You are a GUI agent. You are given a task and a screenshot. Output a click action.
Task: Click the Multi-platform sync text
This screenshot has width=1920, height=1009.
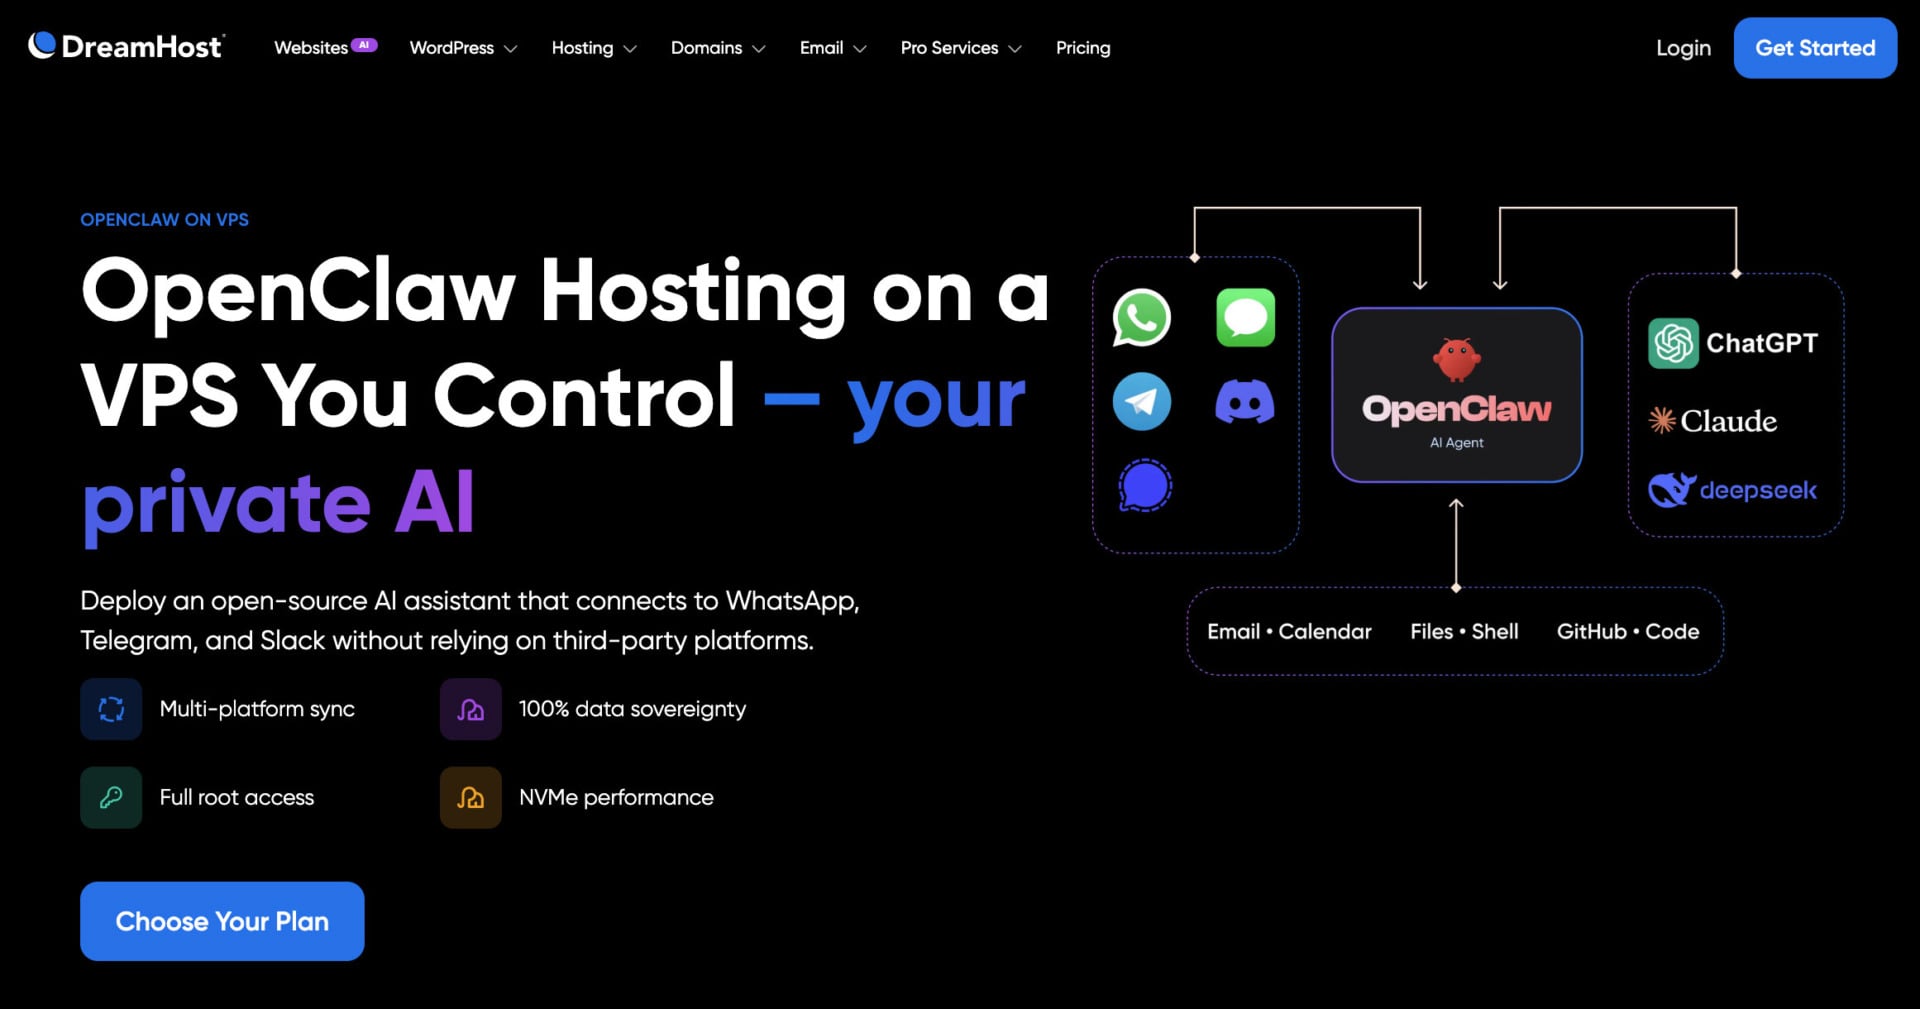coord(257,709)
